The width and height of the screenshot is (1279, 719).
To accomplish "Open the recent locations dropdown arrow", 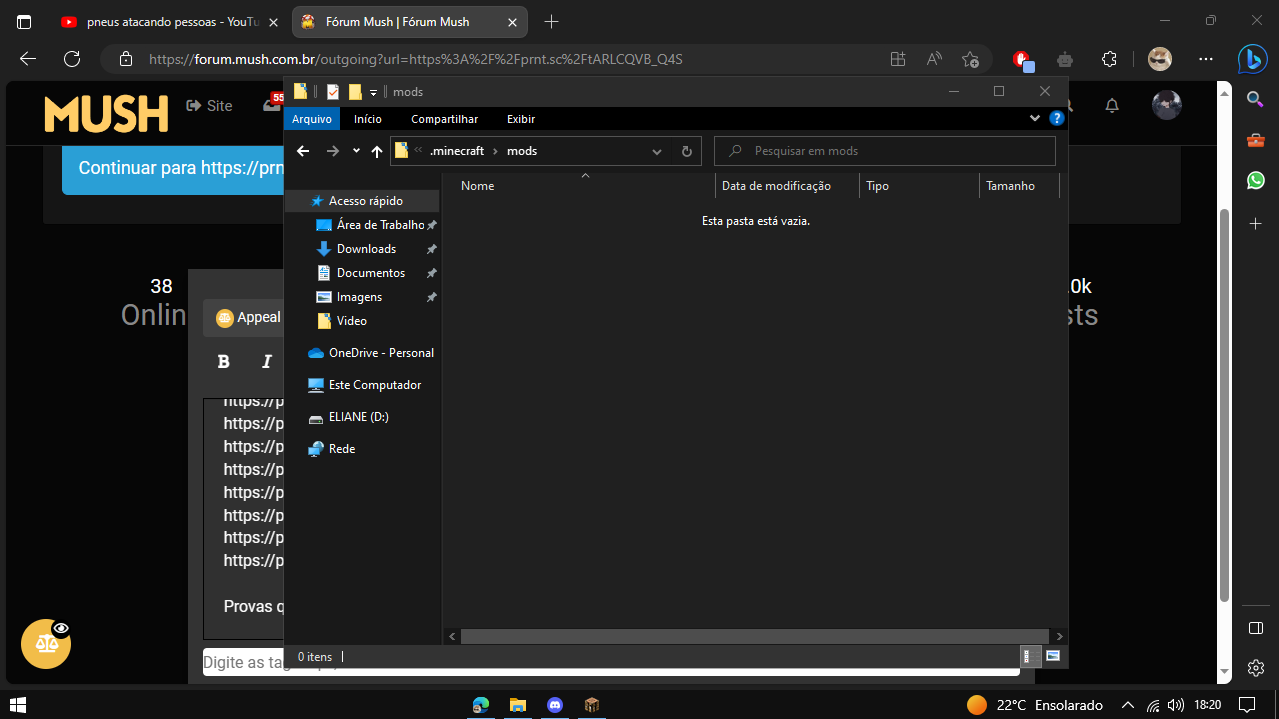I will (356, 151).
